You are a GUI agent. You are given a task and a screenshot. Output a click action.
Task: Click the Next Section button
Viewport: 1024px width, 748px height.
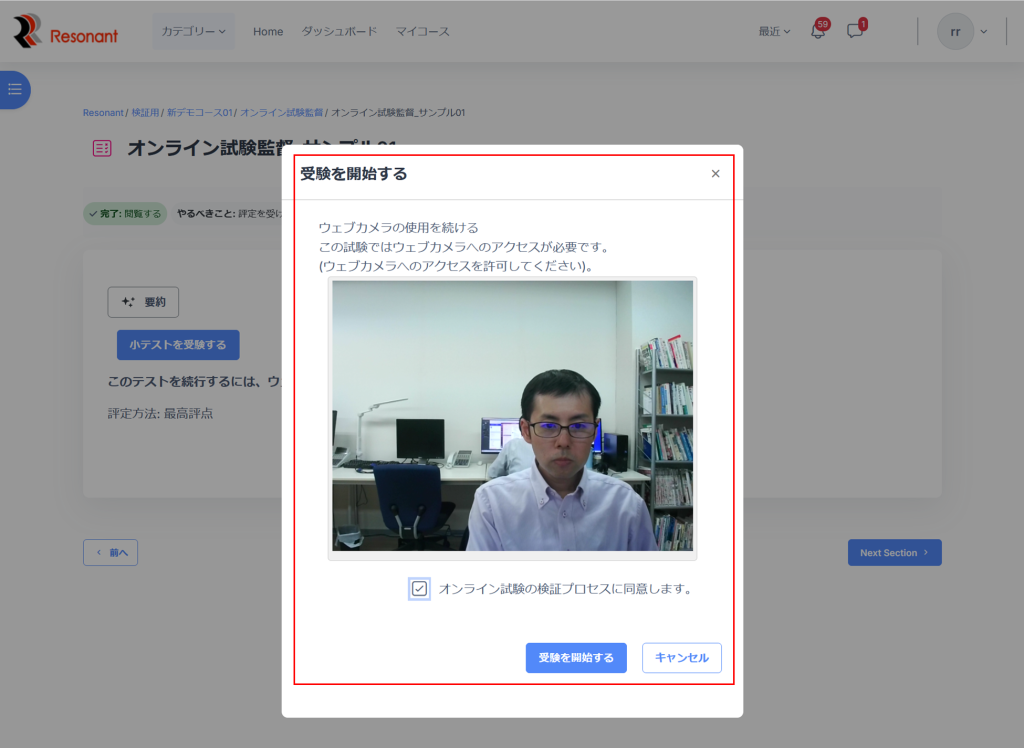click(x=894, y=553)
